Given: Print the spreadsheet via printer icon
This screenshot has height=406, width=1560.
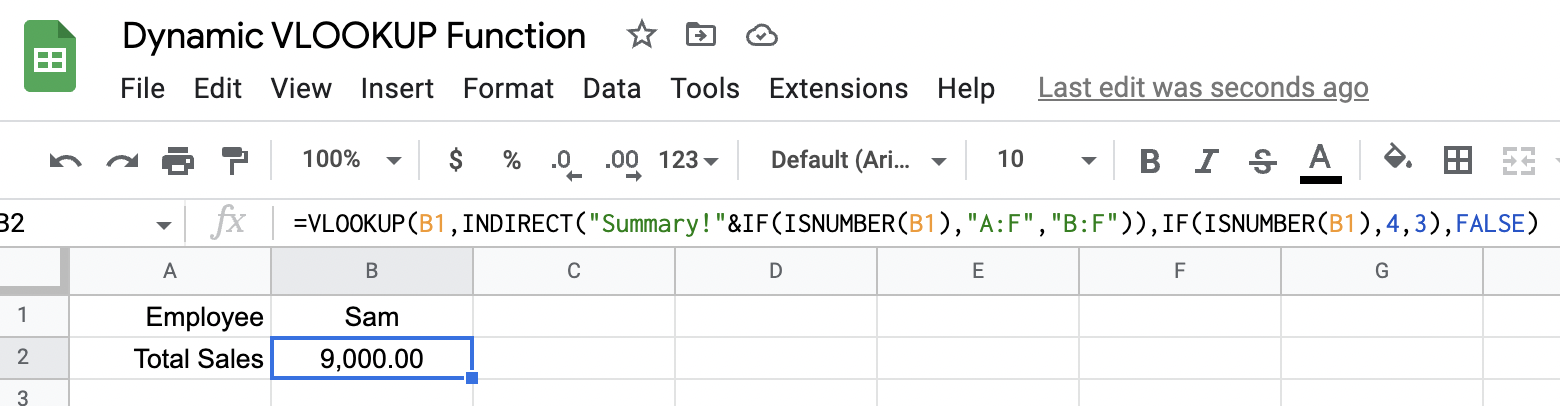Looking at the screenshot, I should (x=178, y=160).
